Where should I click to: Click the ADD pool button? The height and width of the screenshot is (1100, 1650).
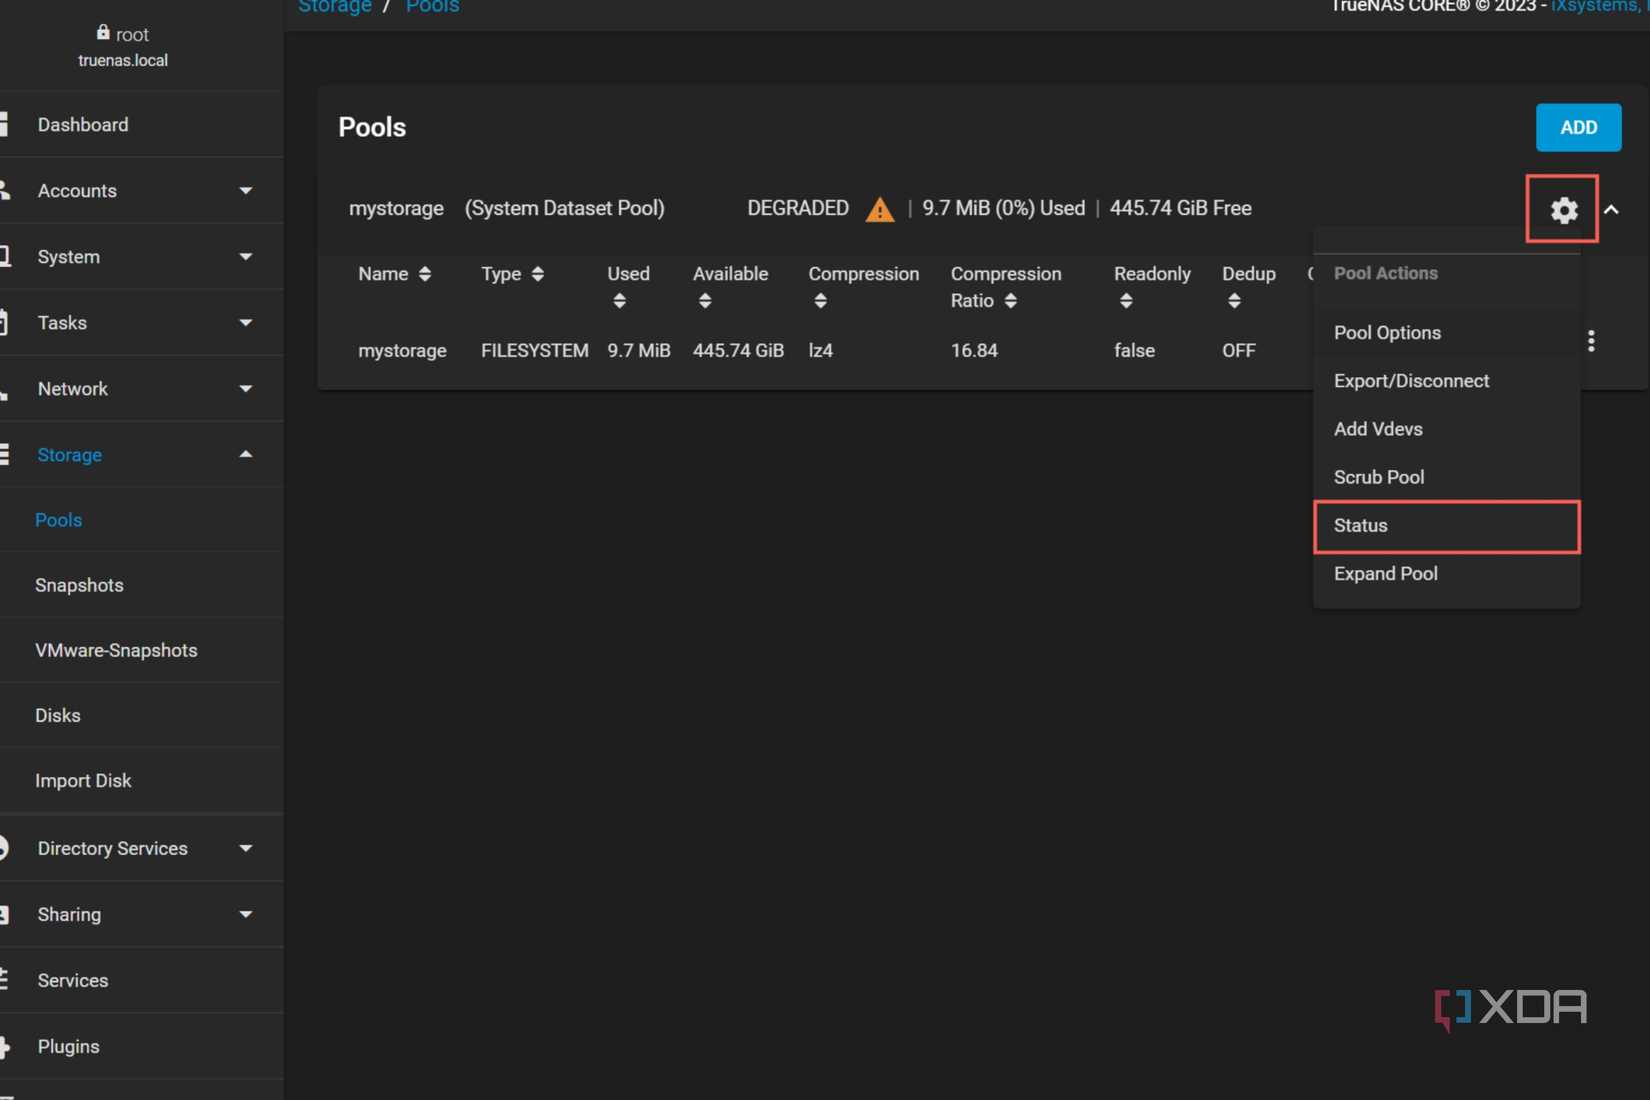coord(1578,128)
